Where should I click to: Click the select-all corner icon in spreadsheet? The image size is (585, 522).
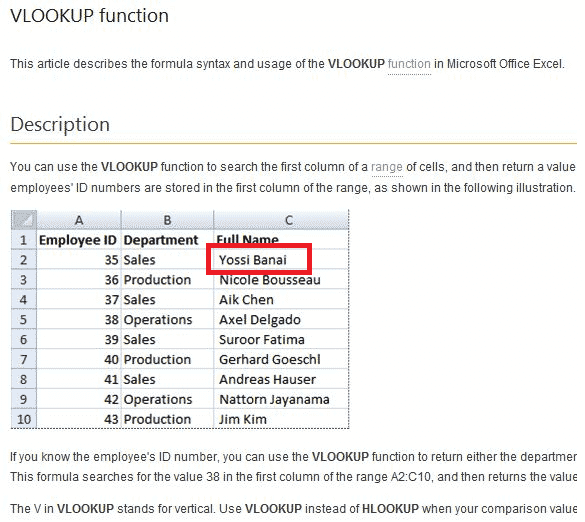coord(24,219)
